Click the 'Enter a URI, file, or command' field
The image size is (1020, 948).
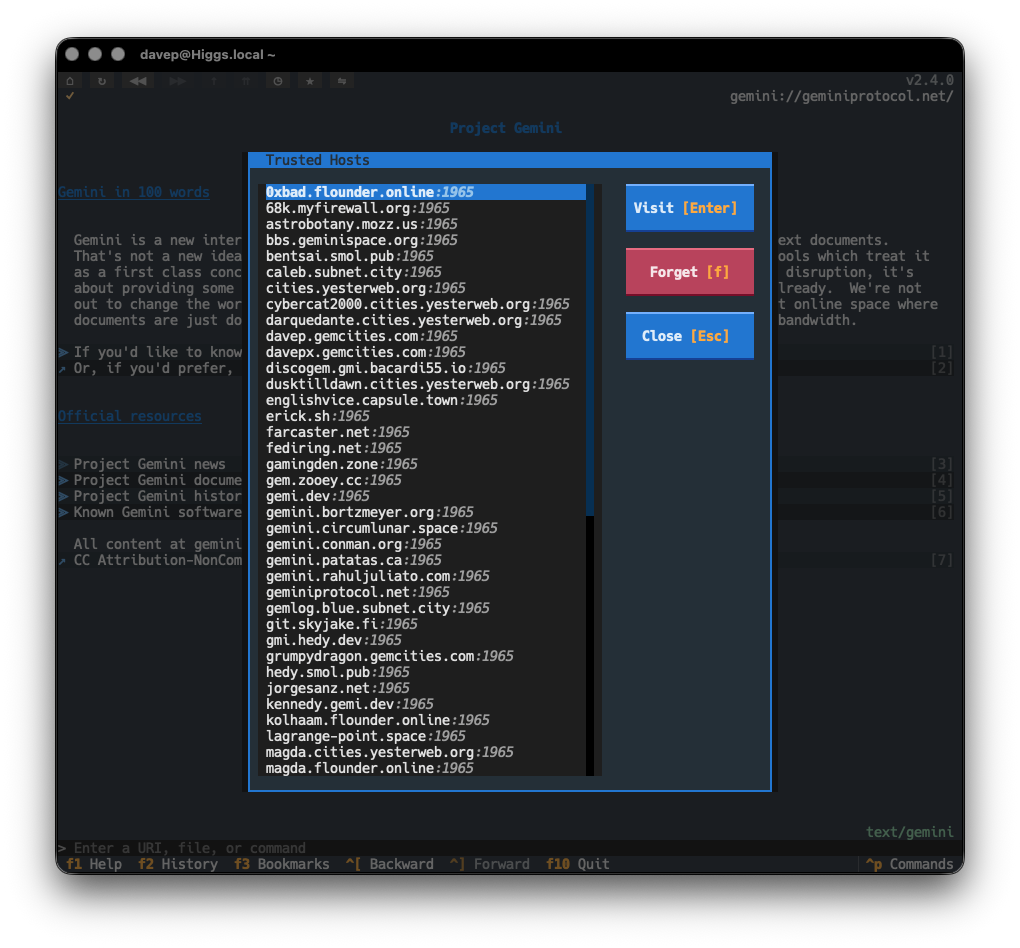click(510, 848)
